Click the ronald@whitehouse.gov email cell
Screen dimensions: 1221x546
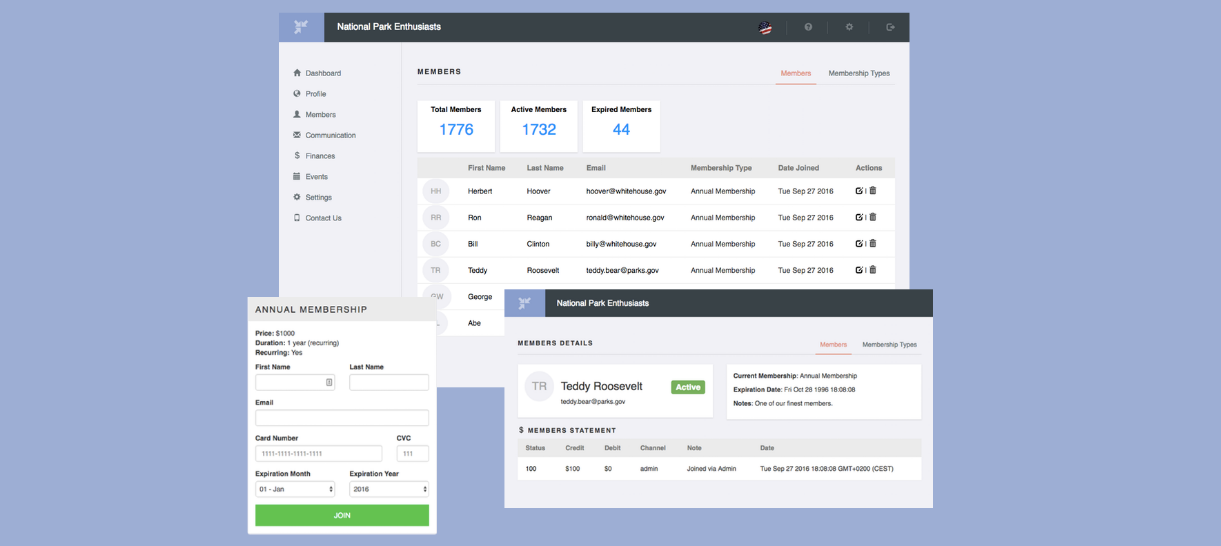[x=625, y=217]
